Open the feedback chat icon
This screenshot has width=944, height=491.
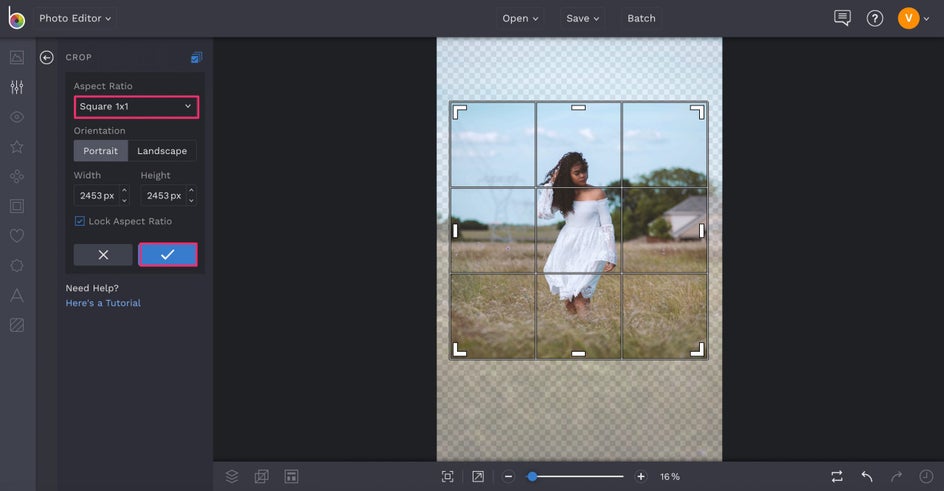[x=842, y=18]
